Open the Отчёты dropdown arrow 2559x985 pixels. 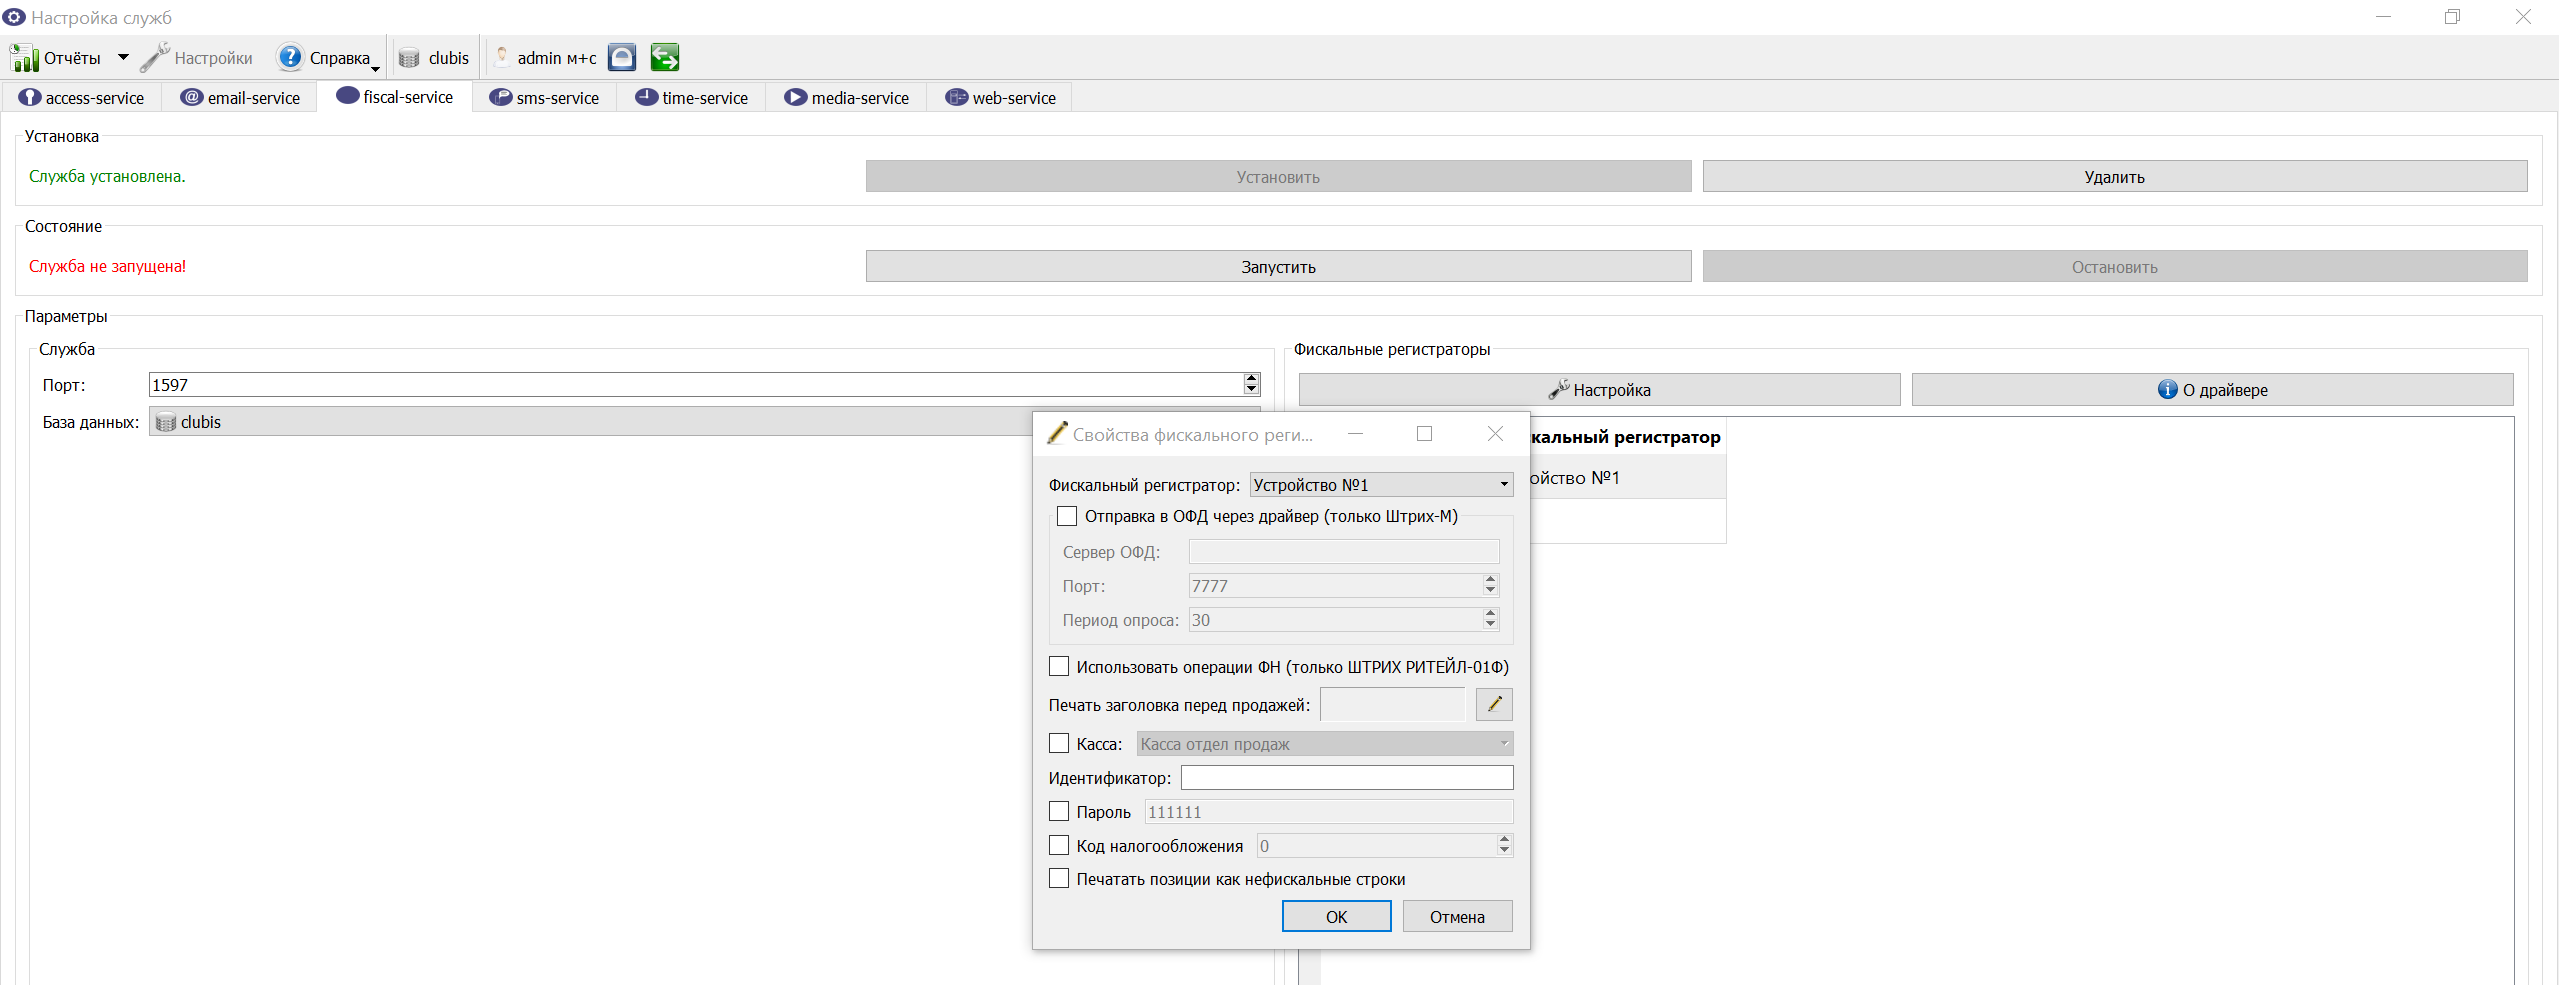(123, 58)
